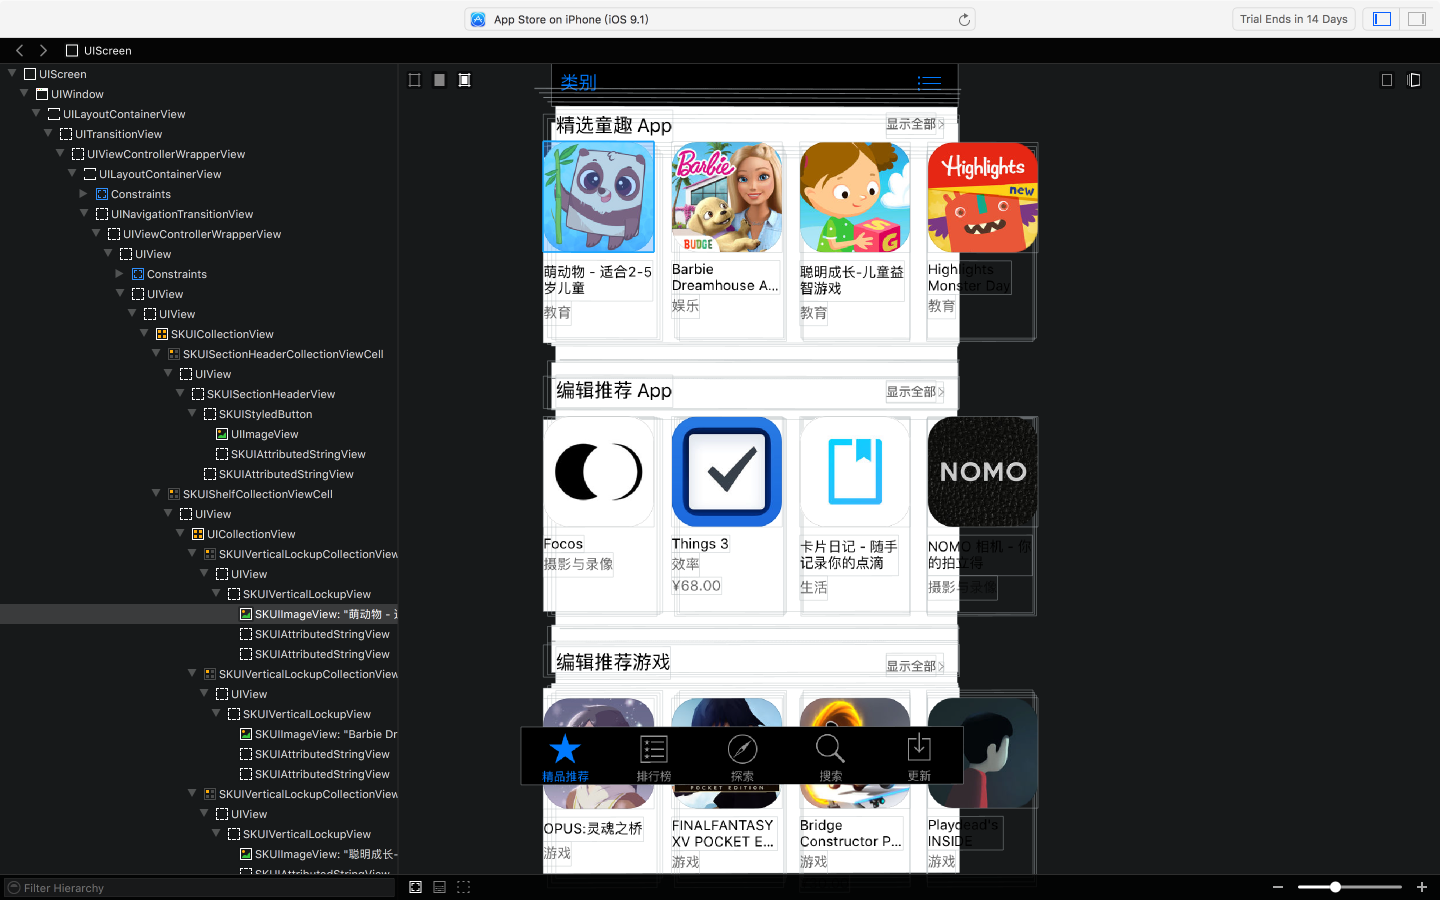
Task: Toggle the left outline sidebar panel
Action: (x=1382, y=19)
